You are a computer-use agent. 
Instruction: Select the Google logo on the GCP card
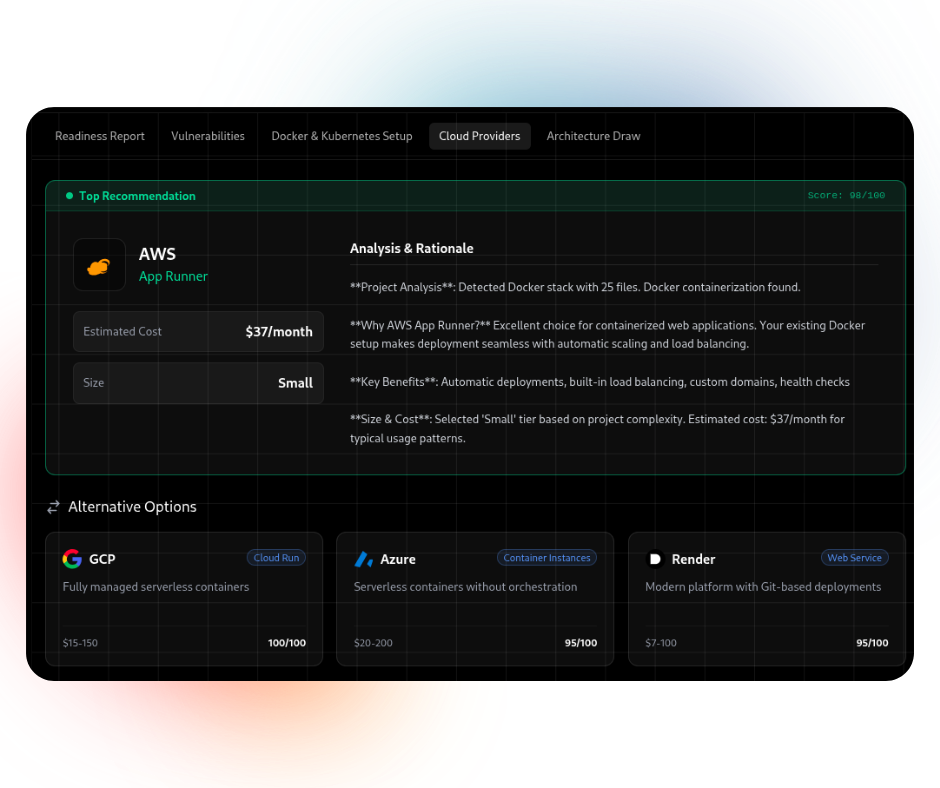pyautogui.click(x=72, y=559)
